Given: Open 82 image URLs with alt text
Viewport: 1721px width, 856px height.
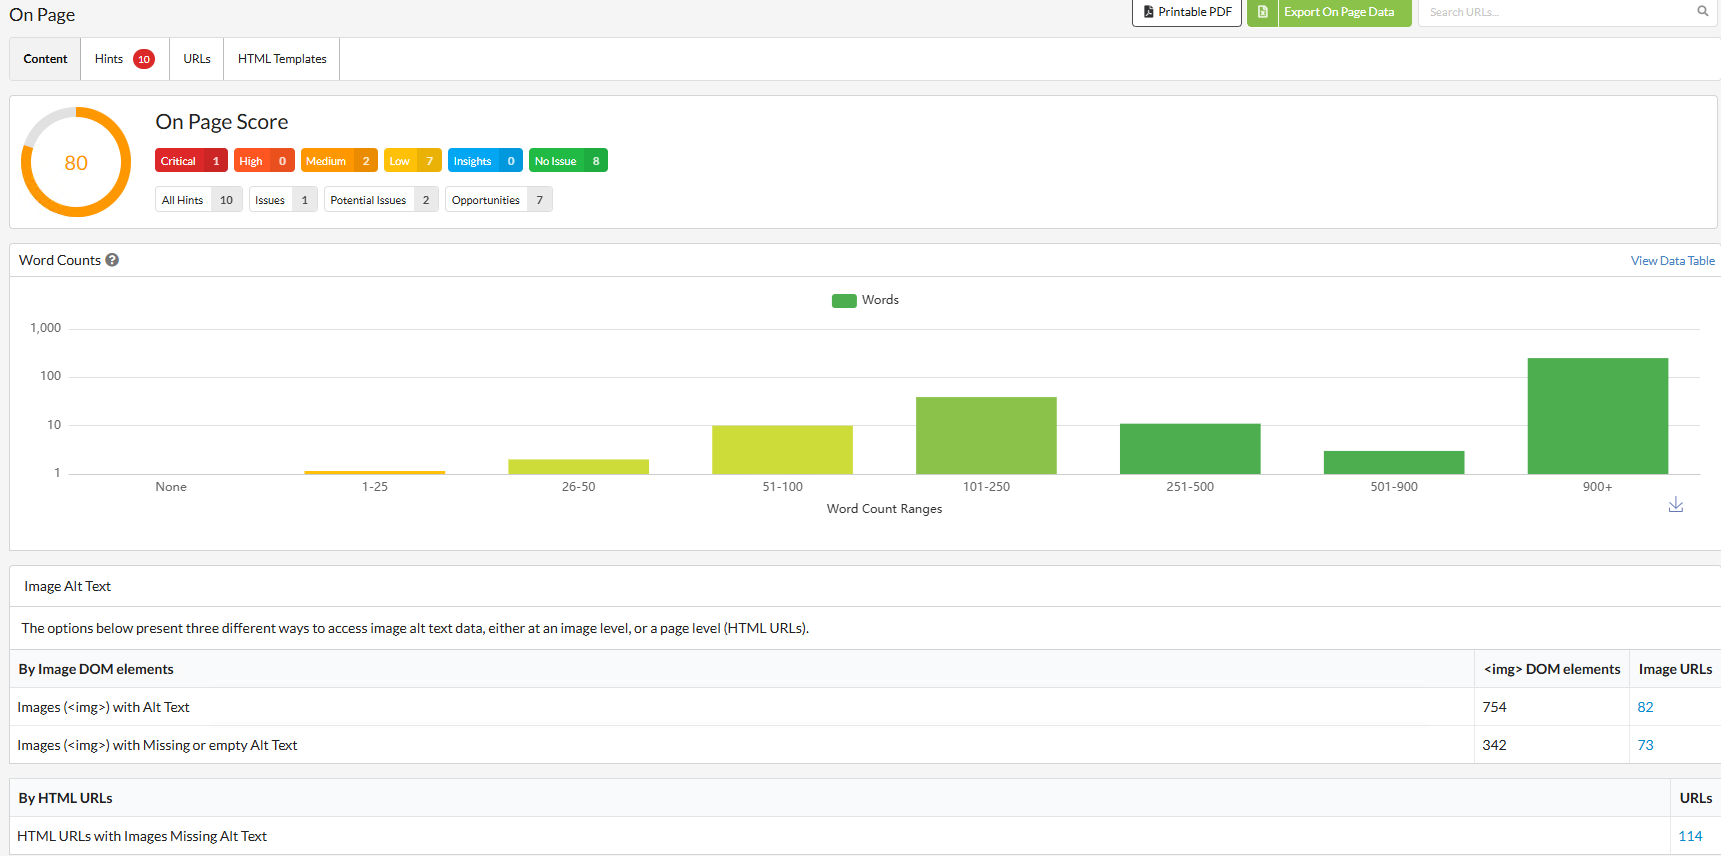Looking at the screenshot, I should click(1645, 707).
